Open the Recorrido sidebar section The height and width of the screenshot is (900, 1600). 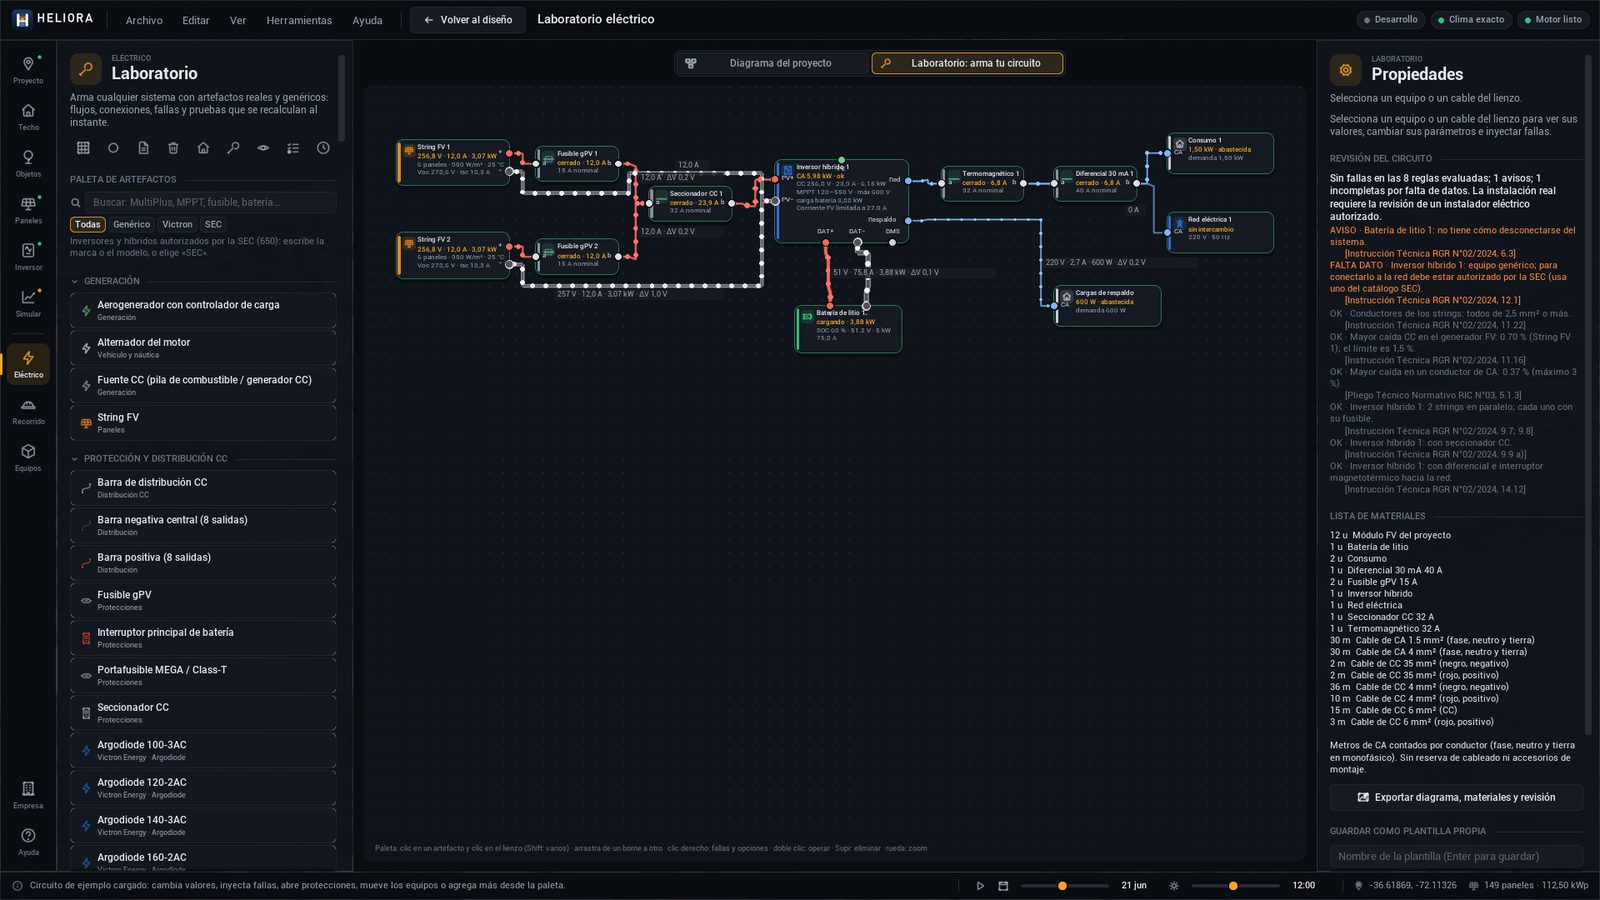pyautogui.click(x=28, y=411)
